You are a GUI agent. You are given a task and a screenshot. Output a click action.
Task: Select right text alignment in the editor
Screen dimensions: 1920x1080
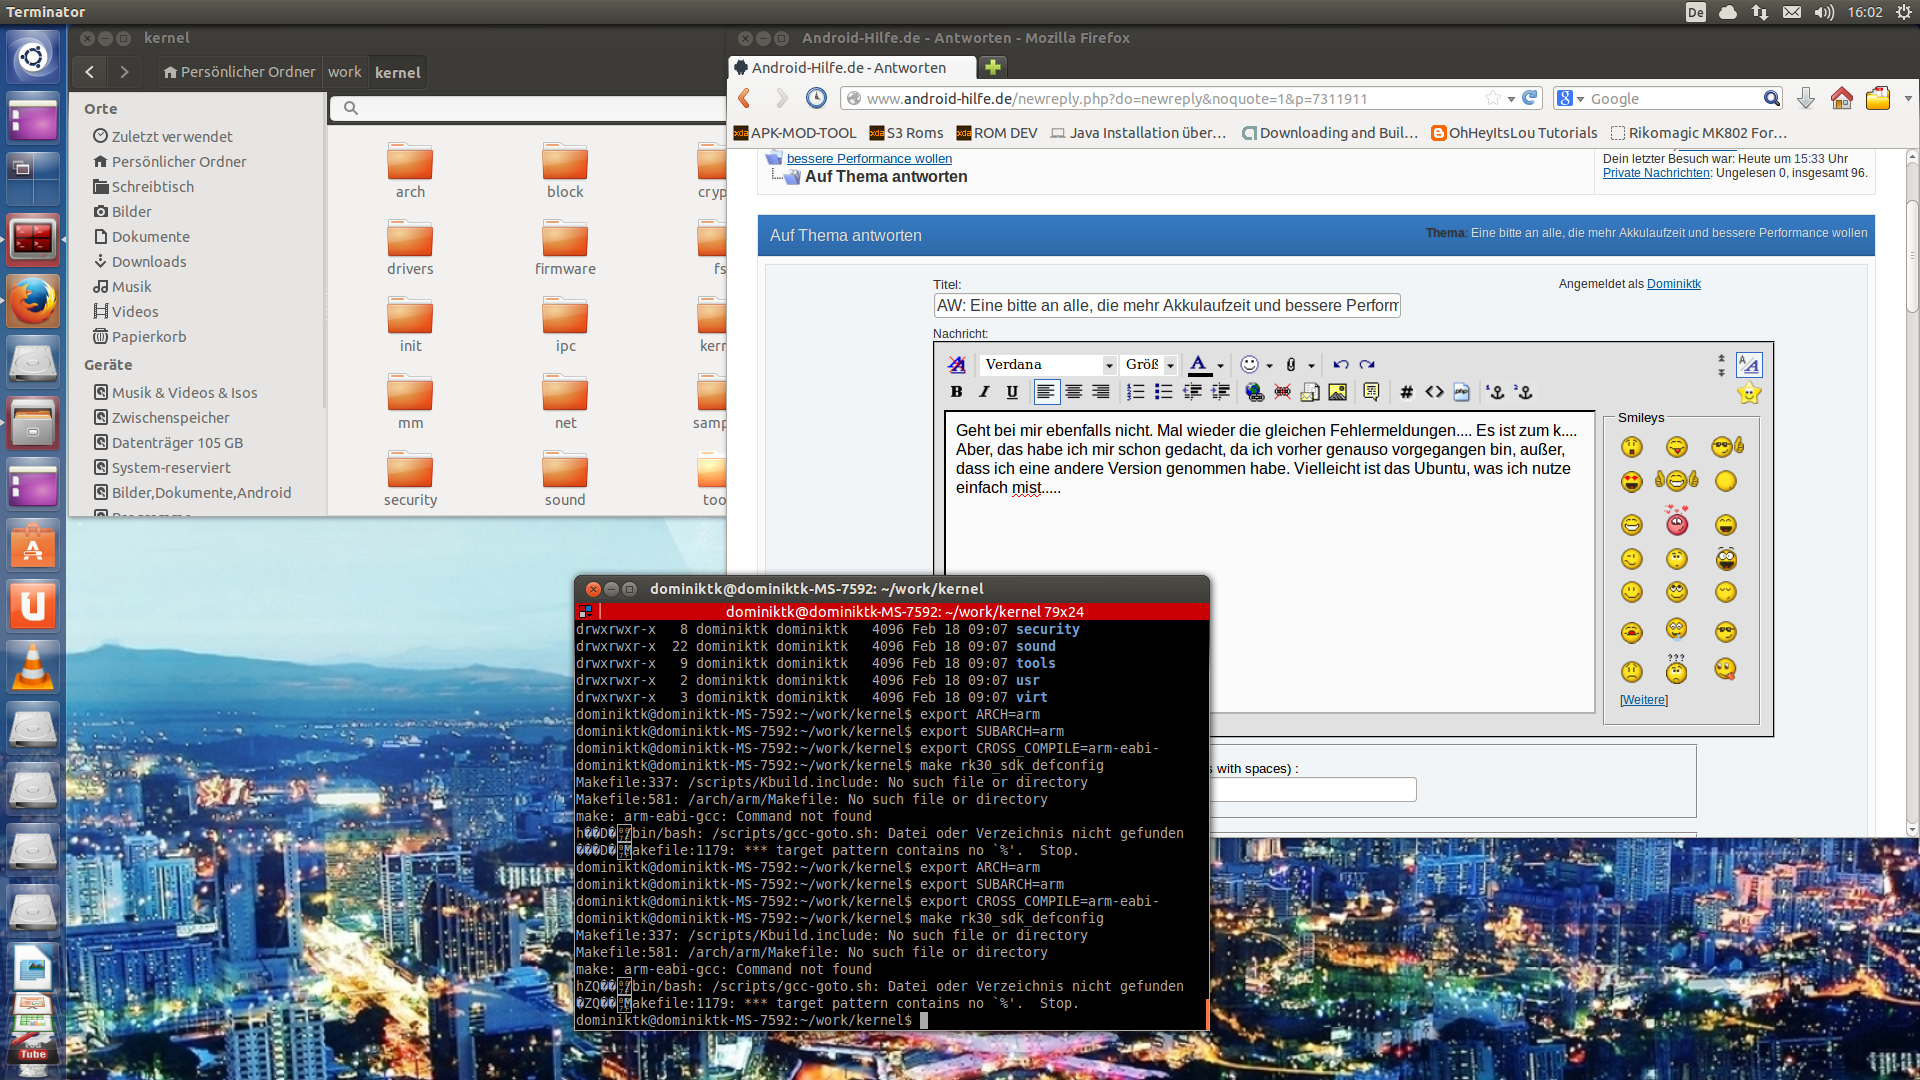[x=1101, y=392]
